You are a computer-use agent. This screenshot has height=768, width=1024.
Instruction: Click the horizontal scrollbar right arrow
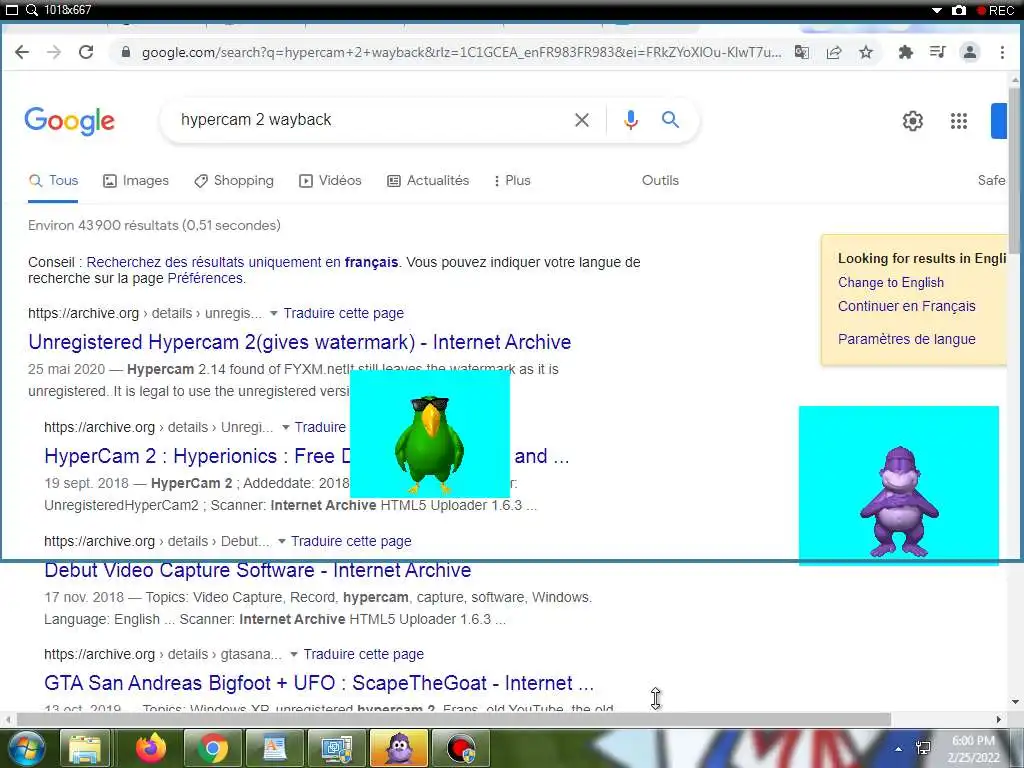tap(999, 719)
